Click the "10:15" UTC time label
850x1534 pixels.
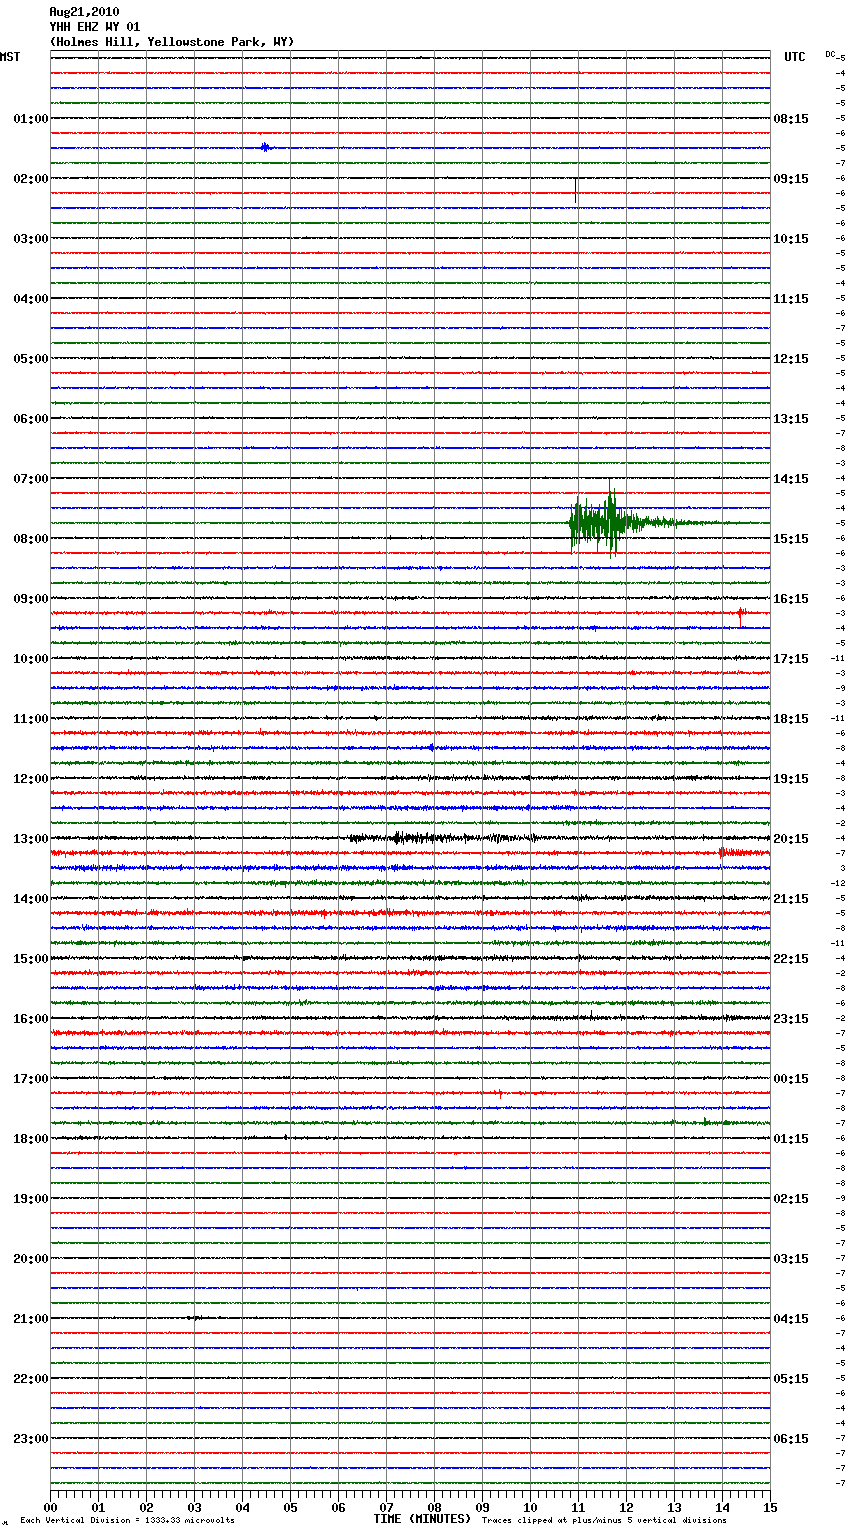coord(791,239)
